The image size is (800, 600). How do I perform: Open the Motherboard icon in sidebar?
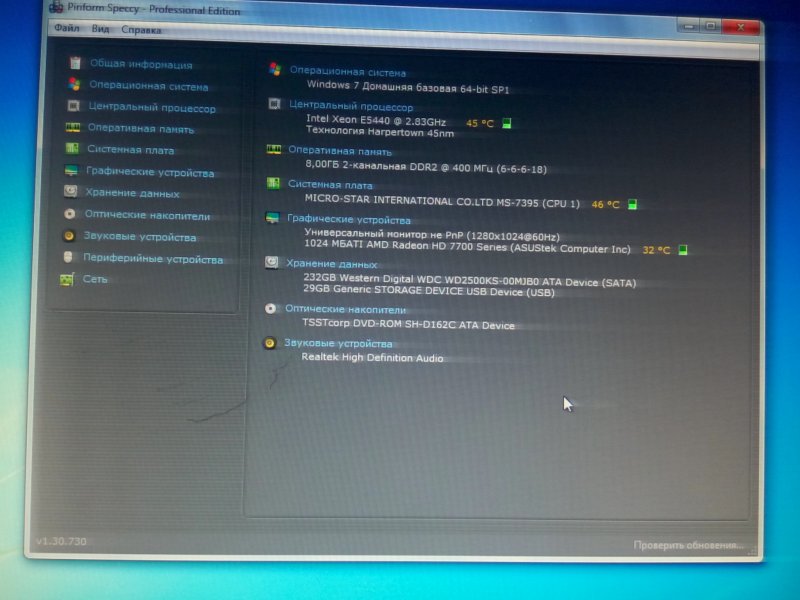tap(72, 149)
